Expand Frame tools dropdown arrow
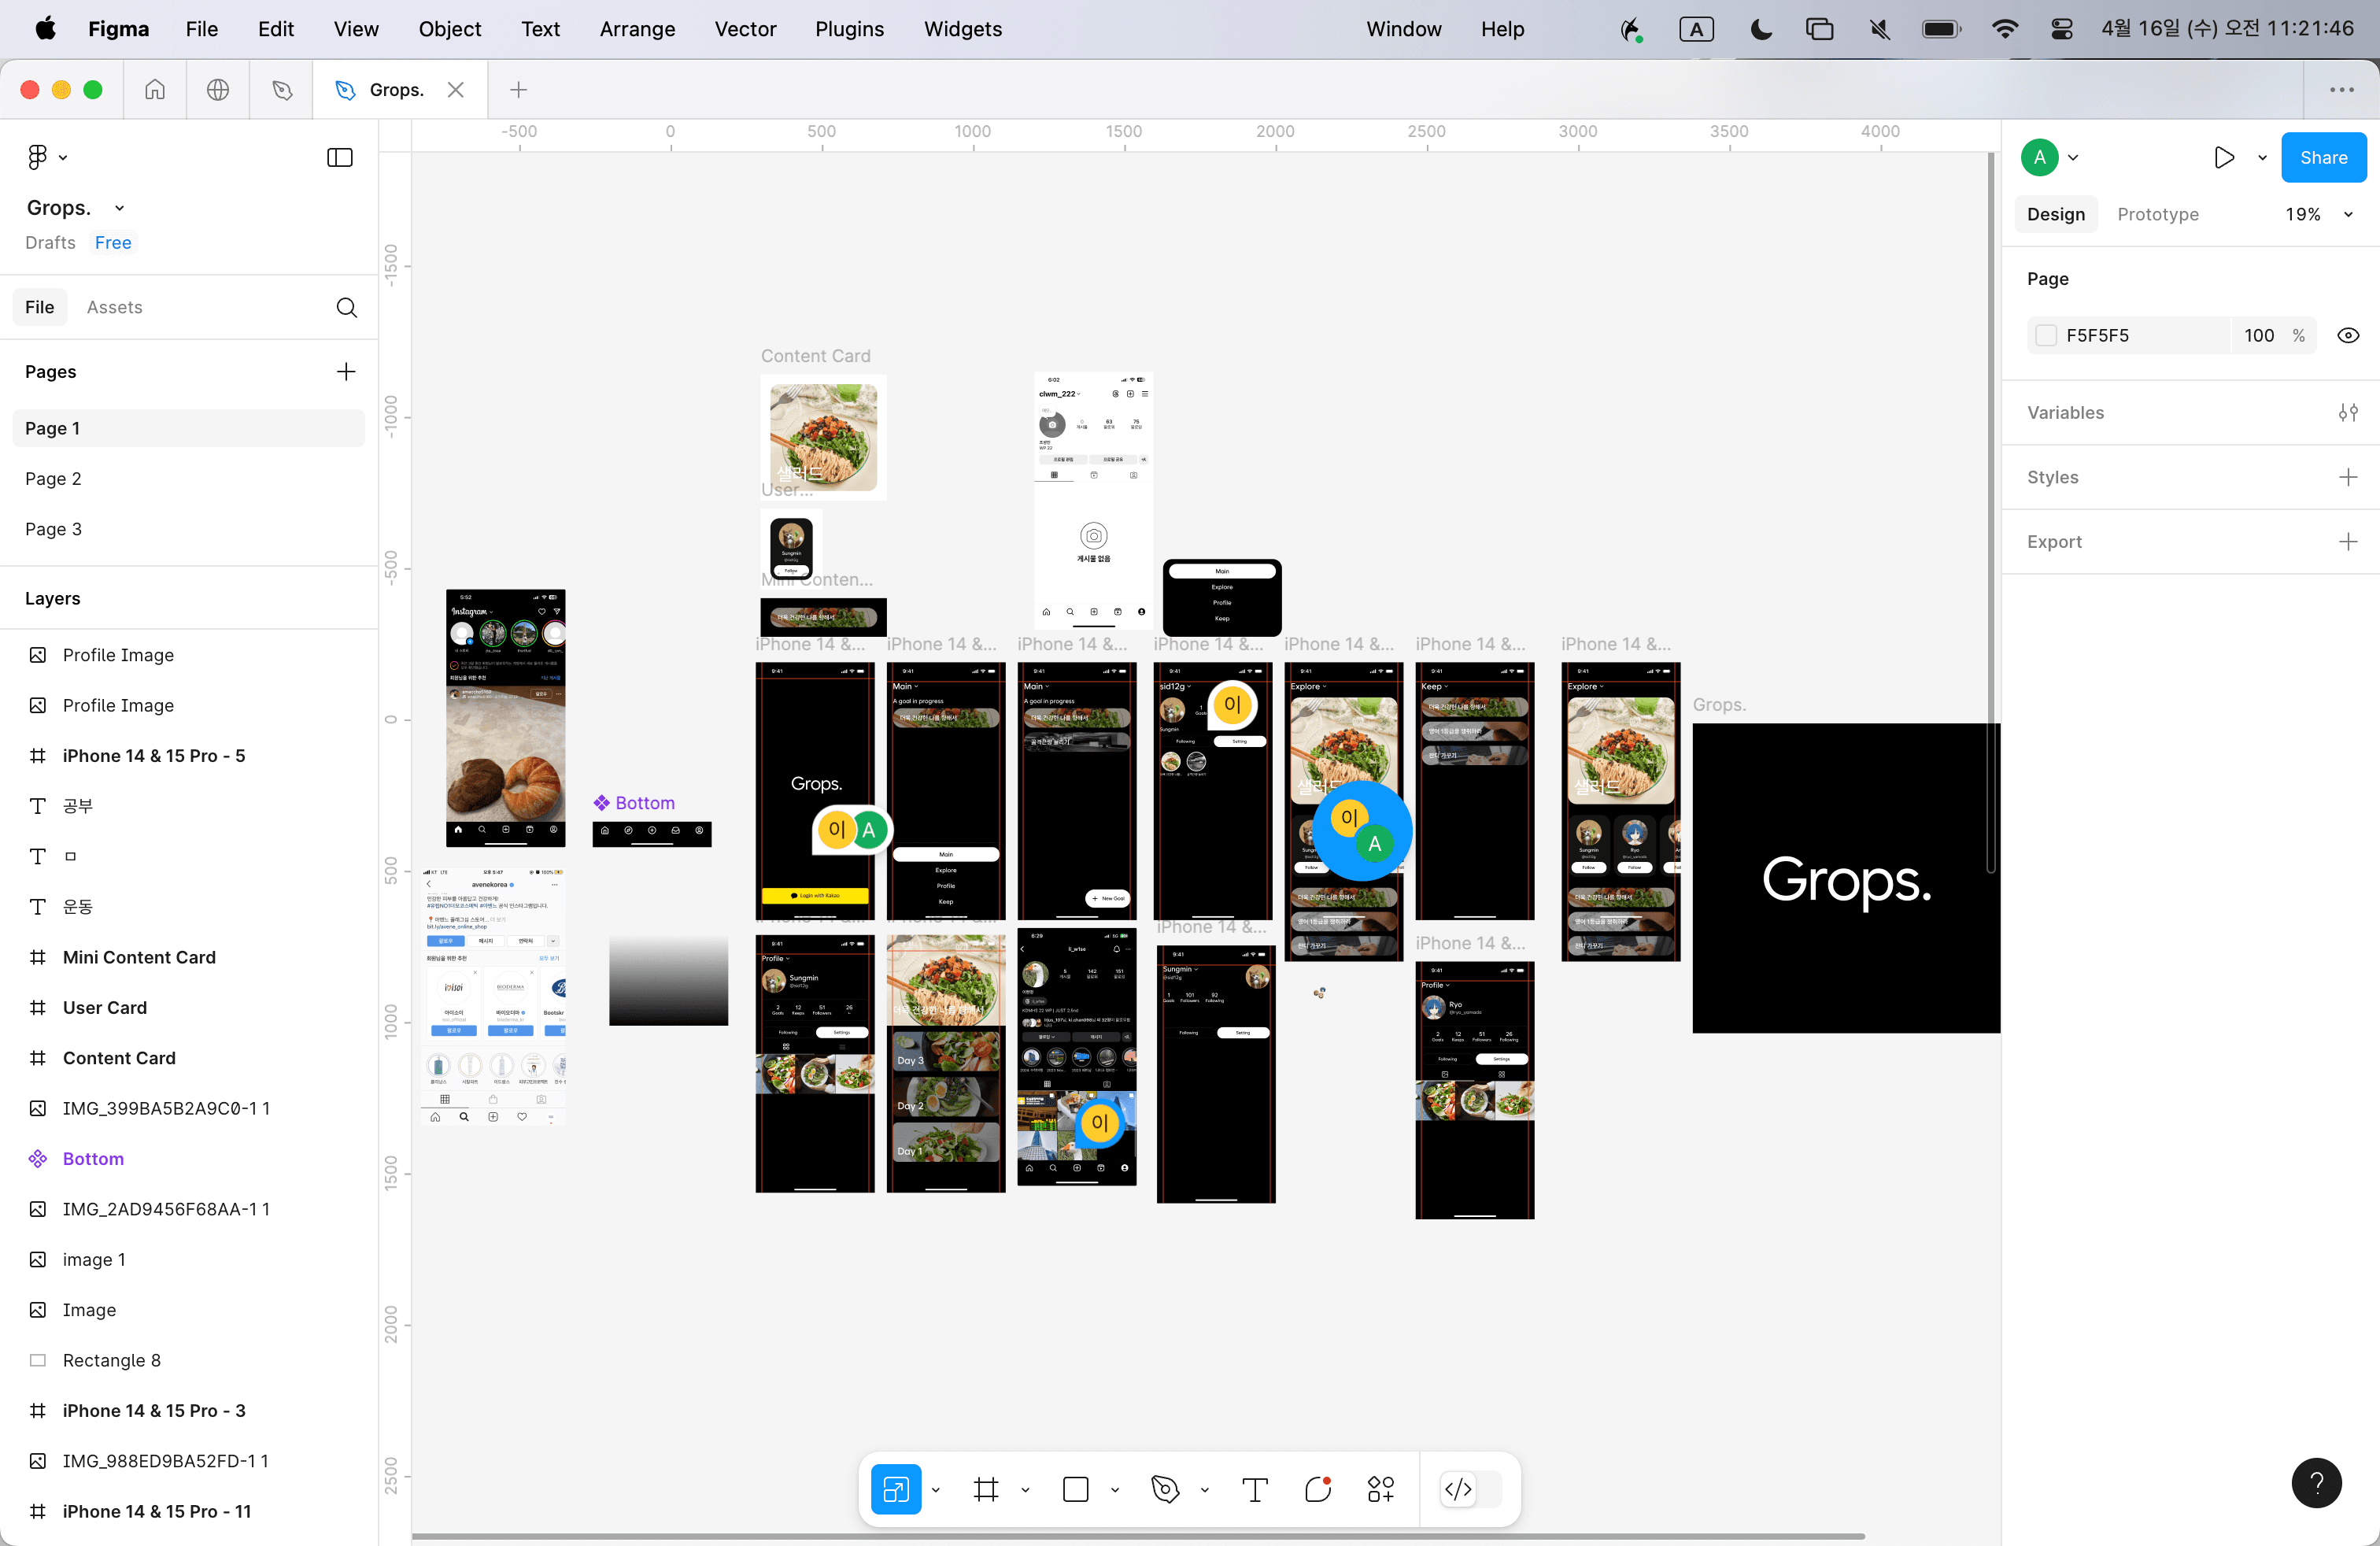This screenshot has height=1546, width=2380. [1025, 1490]
